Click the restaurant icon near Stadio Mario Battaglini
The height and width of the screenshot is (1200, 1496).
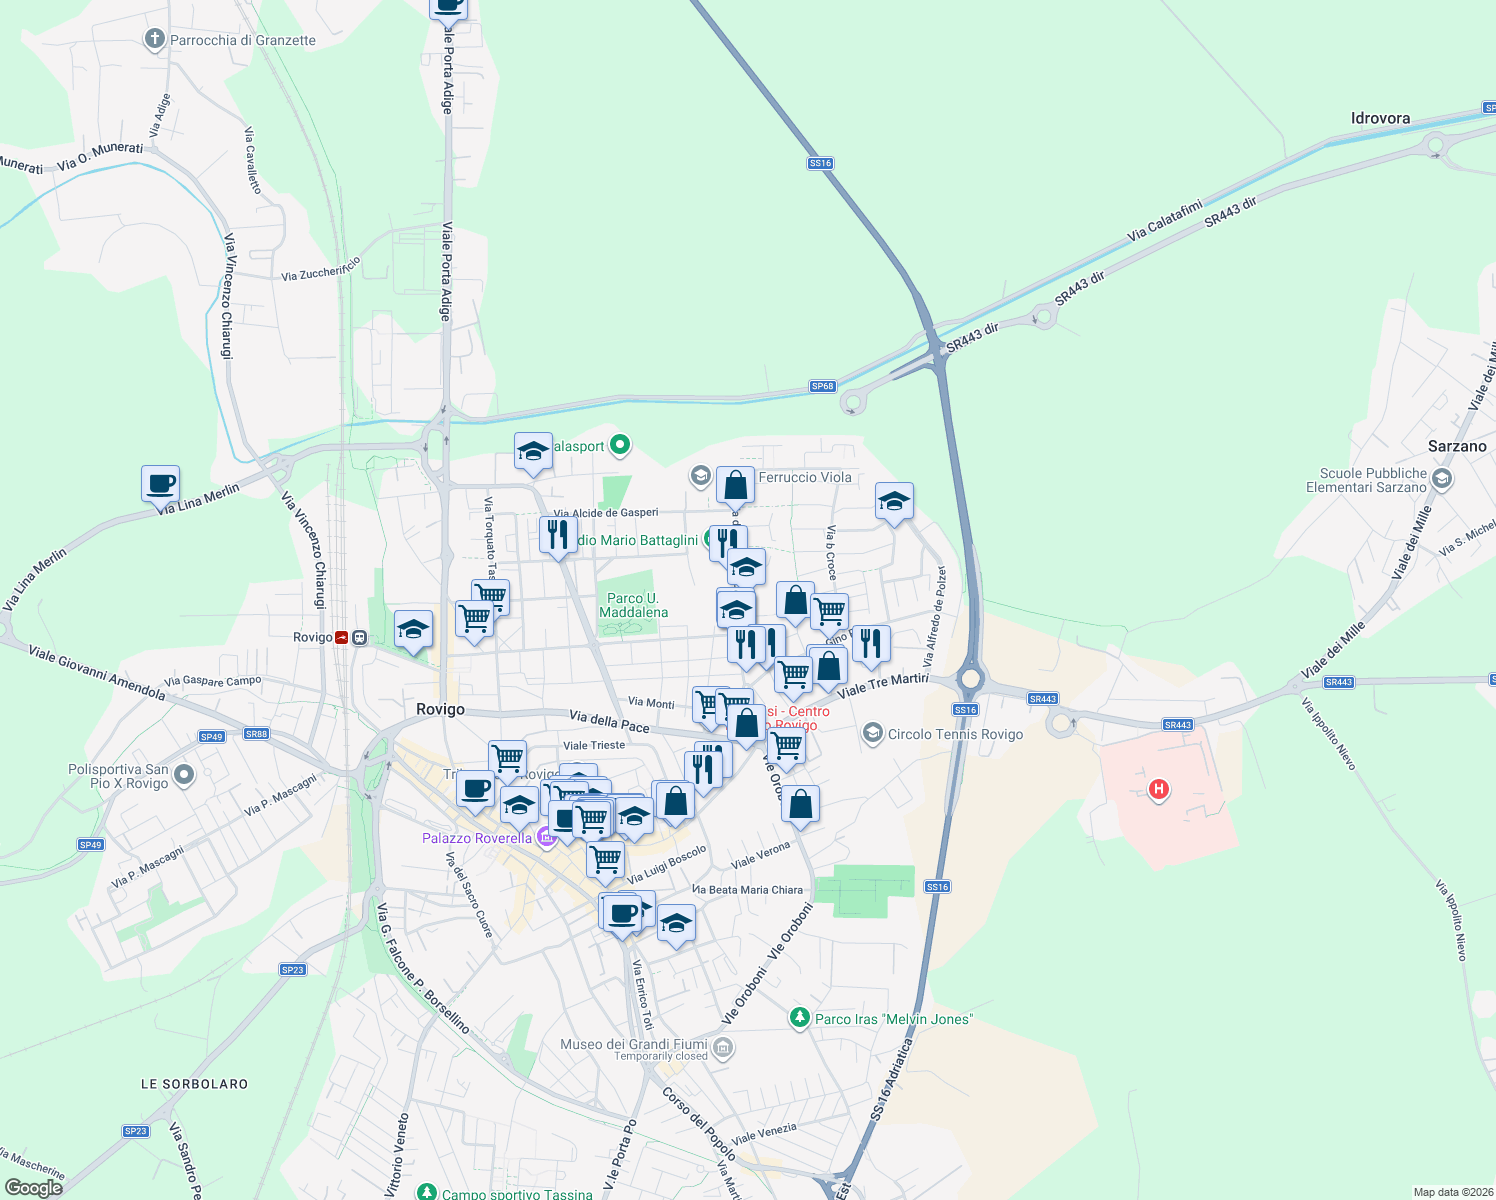[x=558, y=535]
